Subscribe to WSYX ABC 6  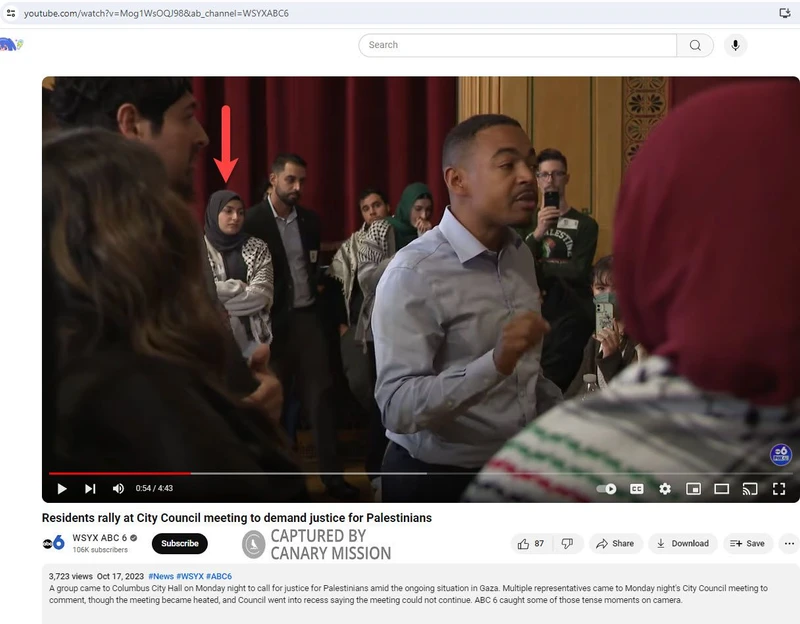coord(178,543)
